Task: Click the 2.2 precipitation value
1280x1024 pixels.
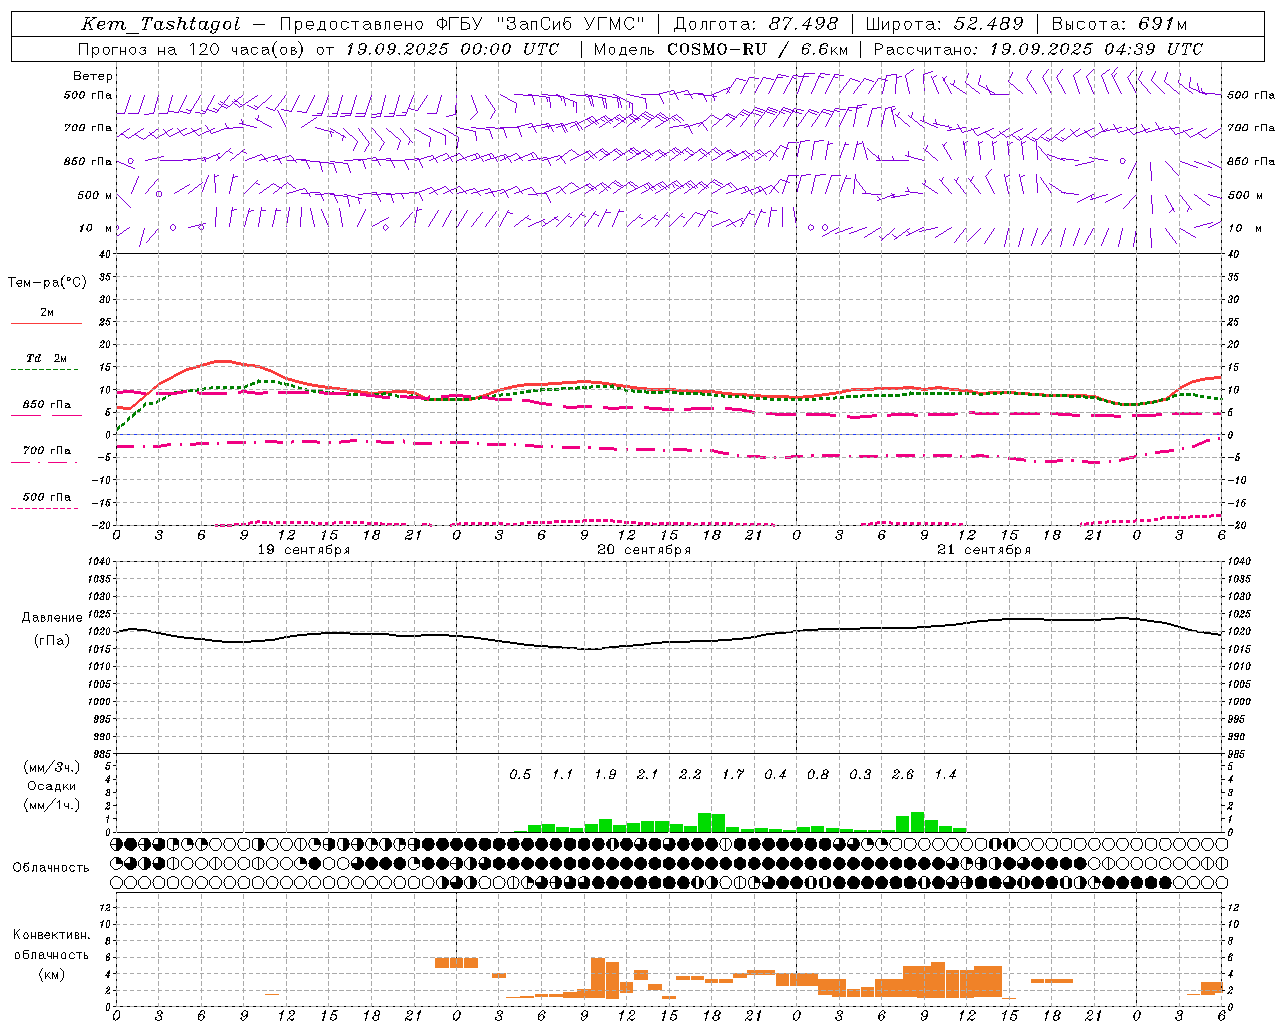Action: tap(690, 775)
